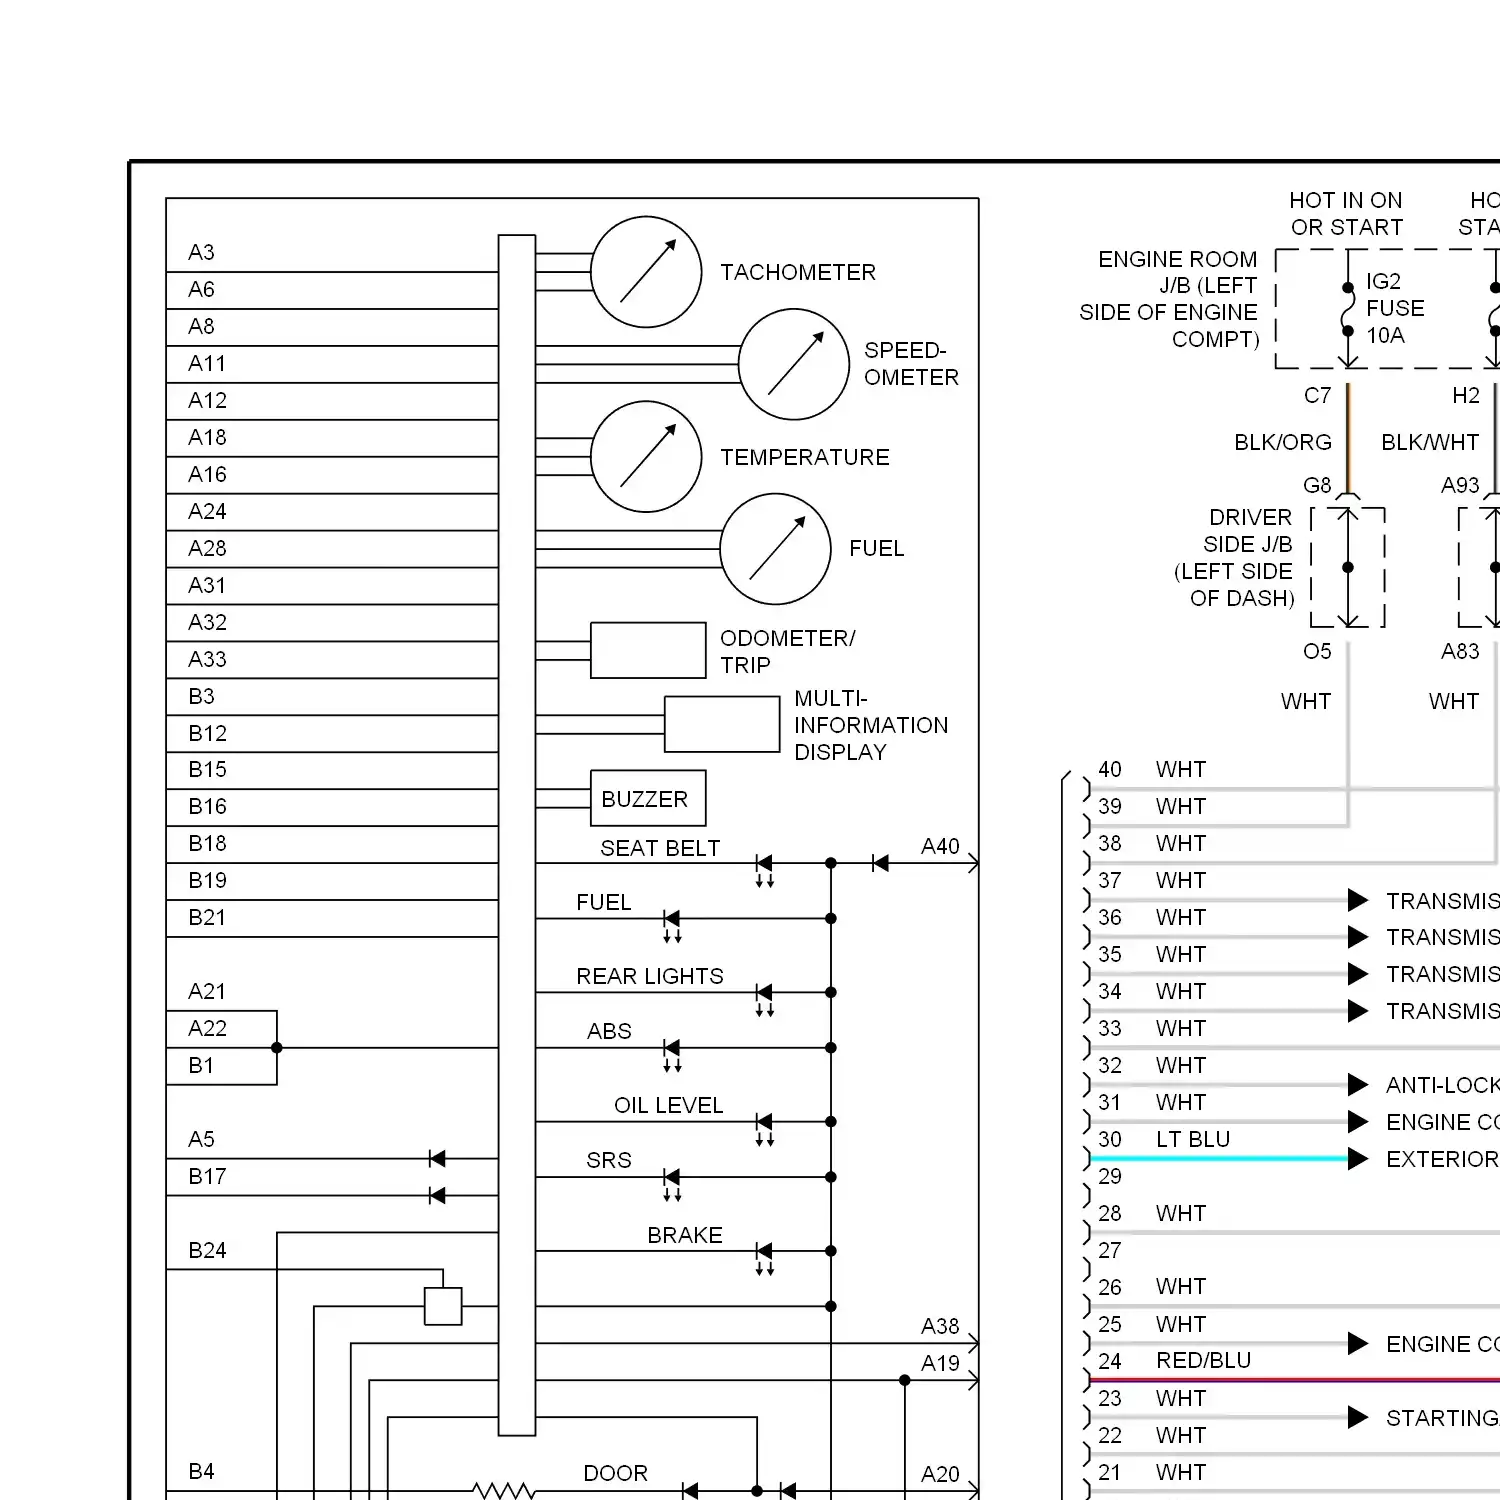Screen dimensions: 1500x1500
Task: Click terminal label A3
Action: coord(202,252)
